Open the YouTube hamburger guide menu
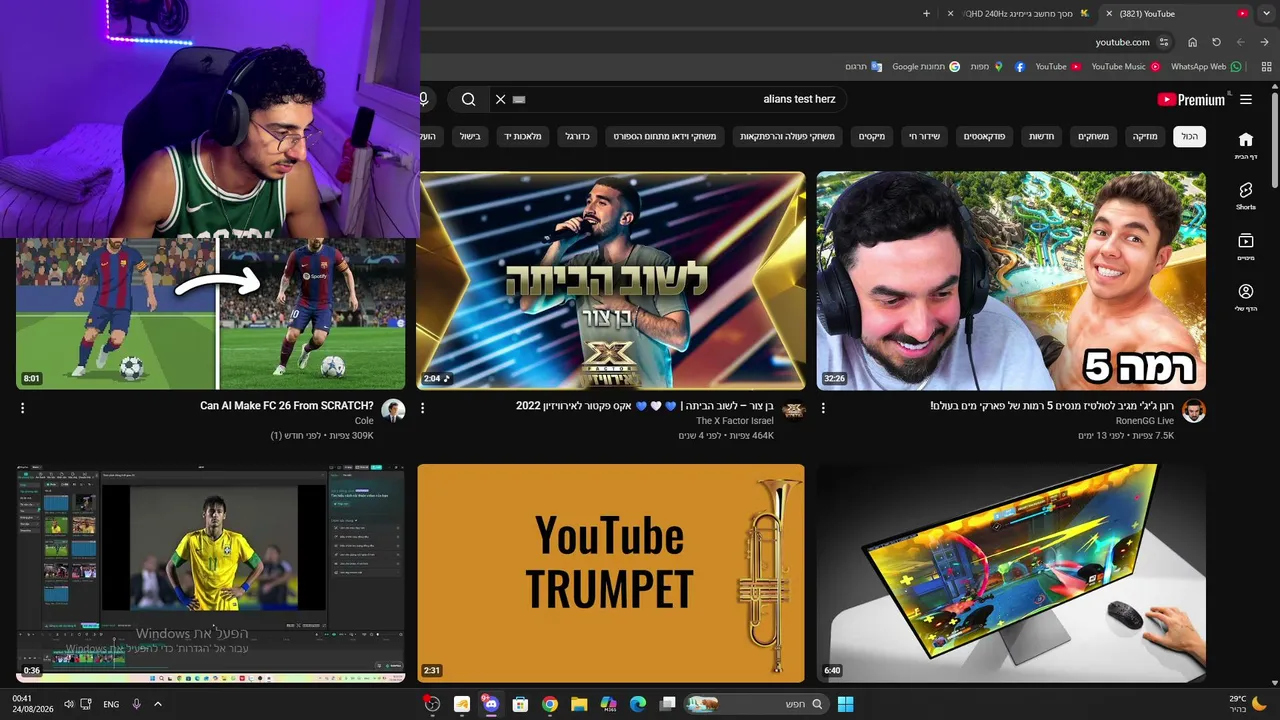The width and height of the screenshot is (1280, 720). click(1246, 100)
